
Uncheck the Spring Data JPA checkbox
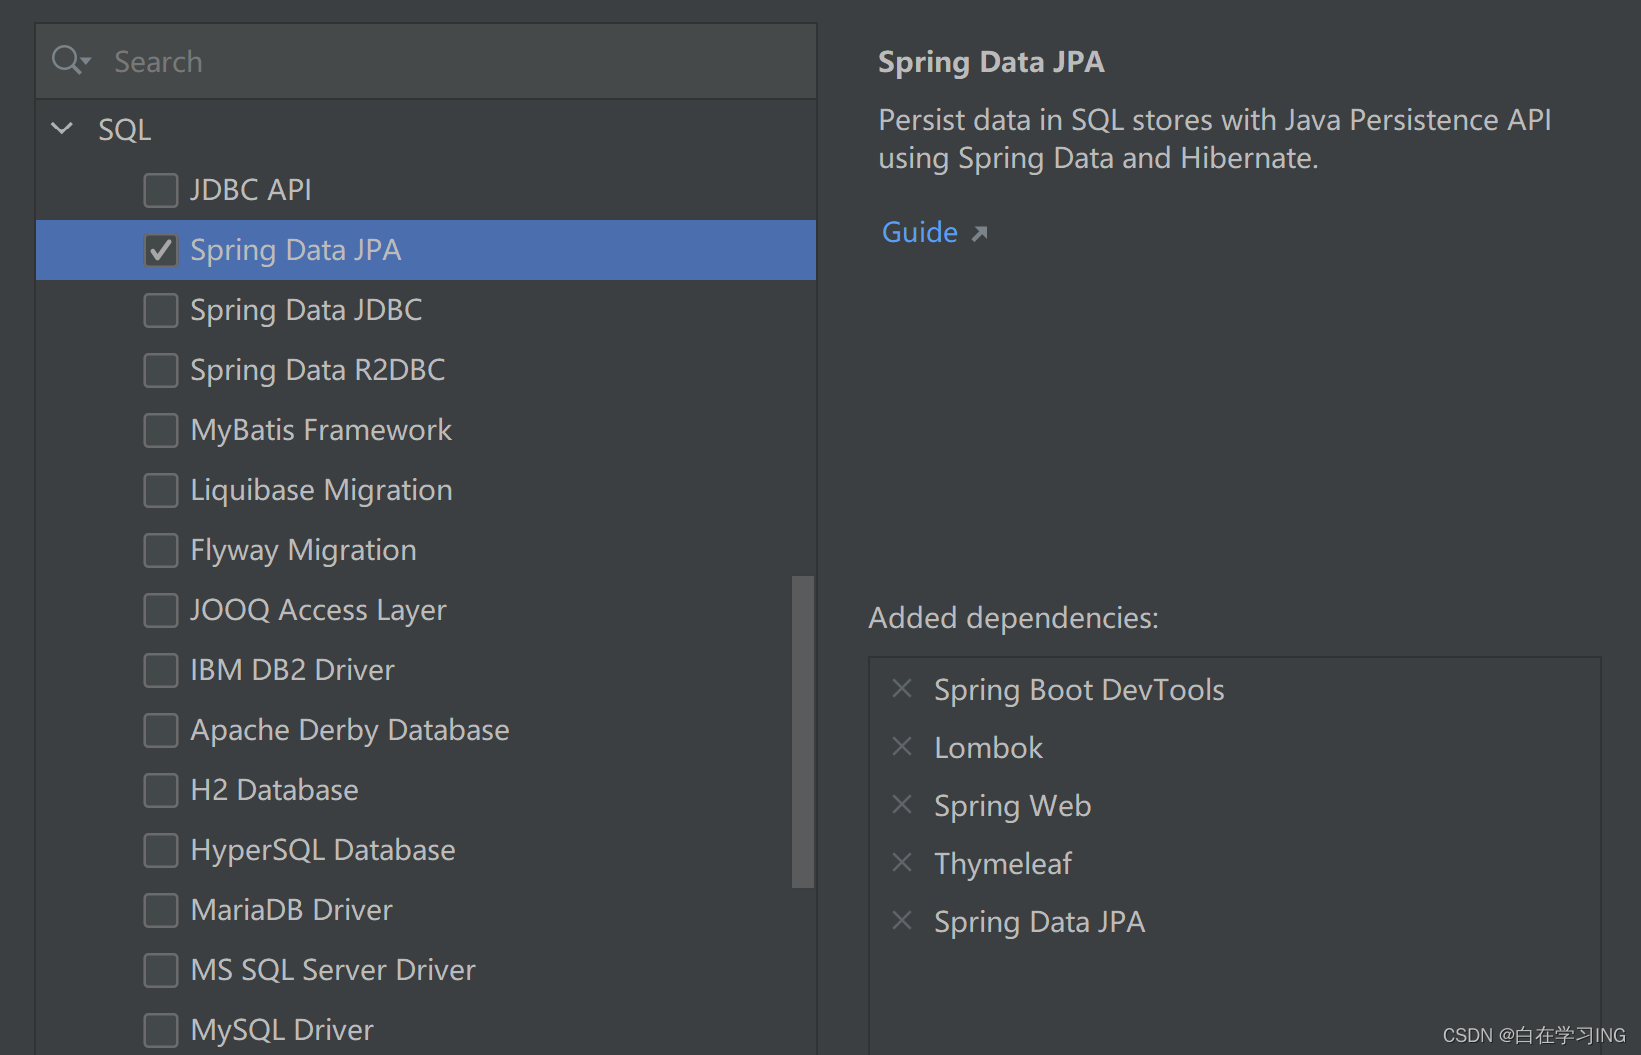[x=161, y=250]
